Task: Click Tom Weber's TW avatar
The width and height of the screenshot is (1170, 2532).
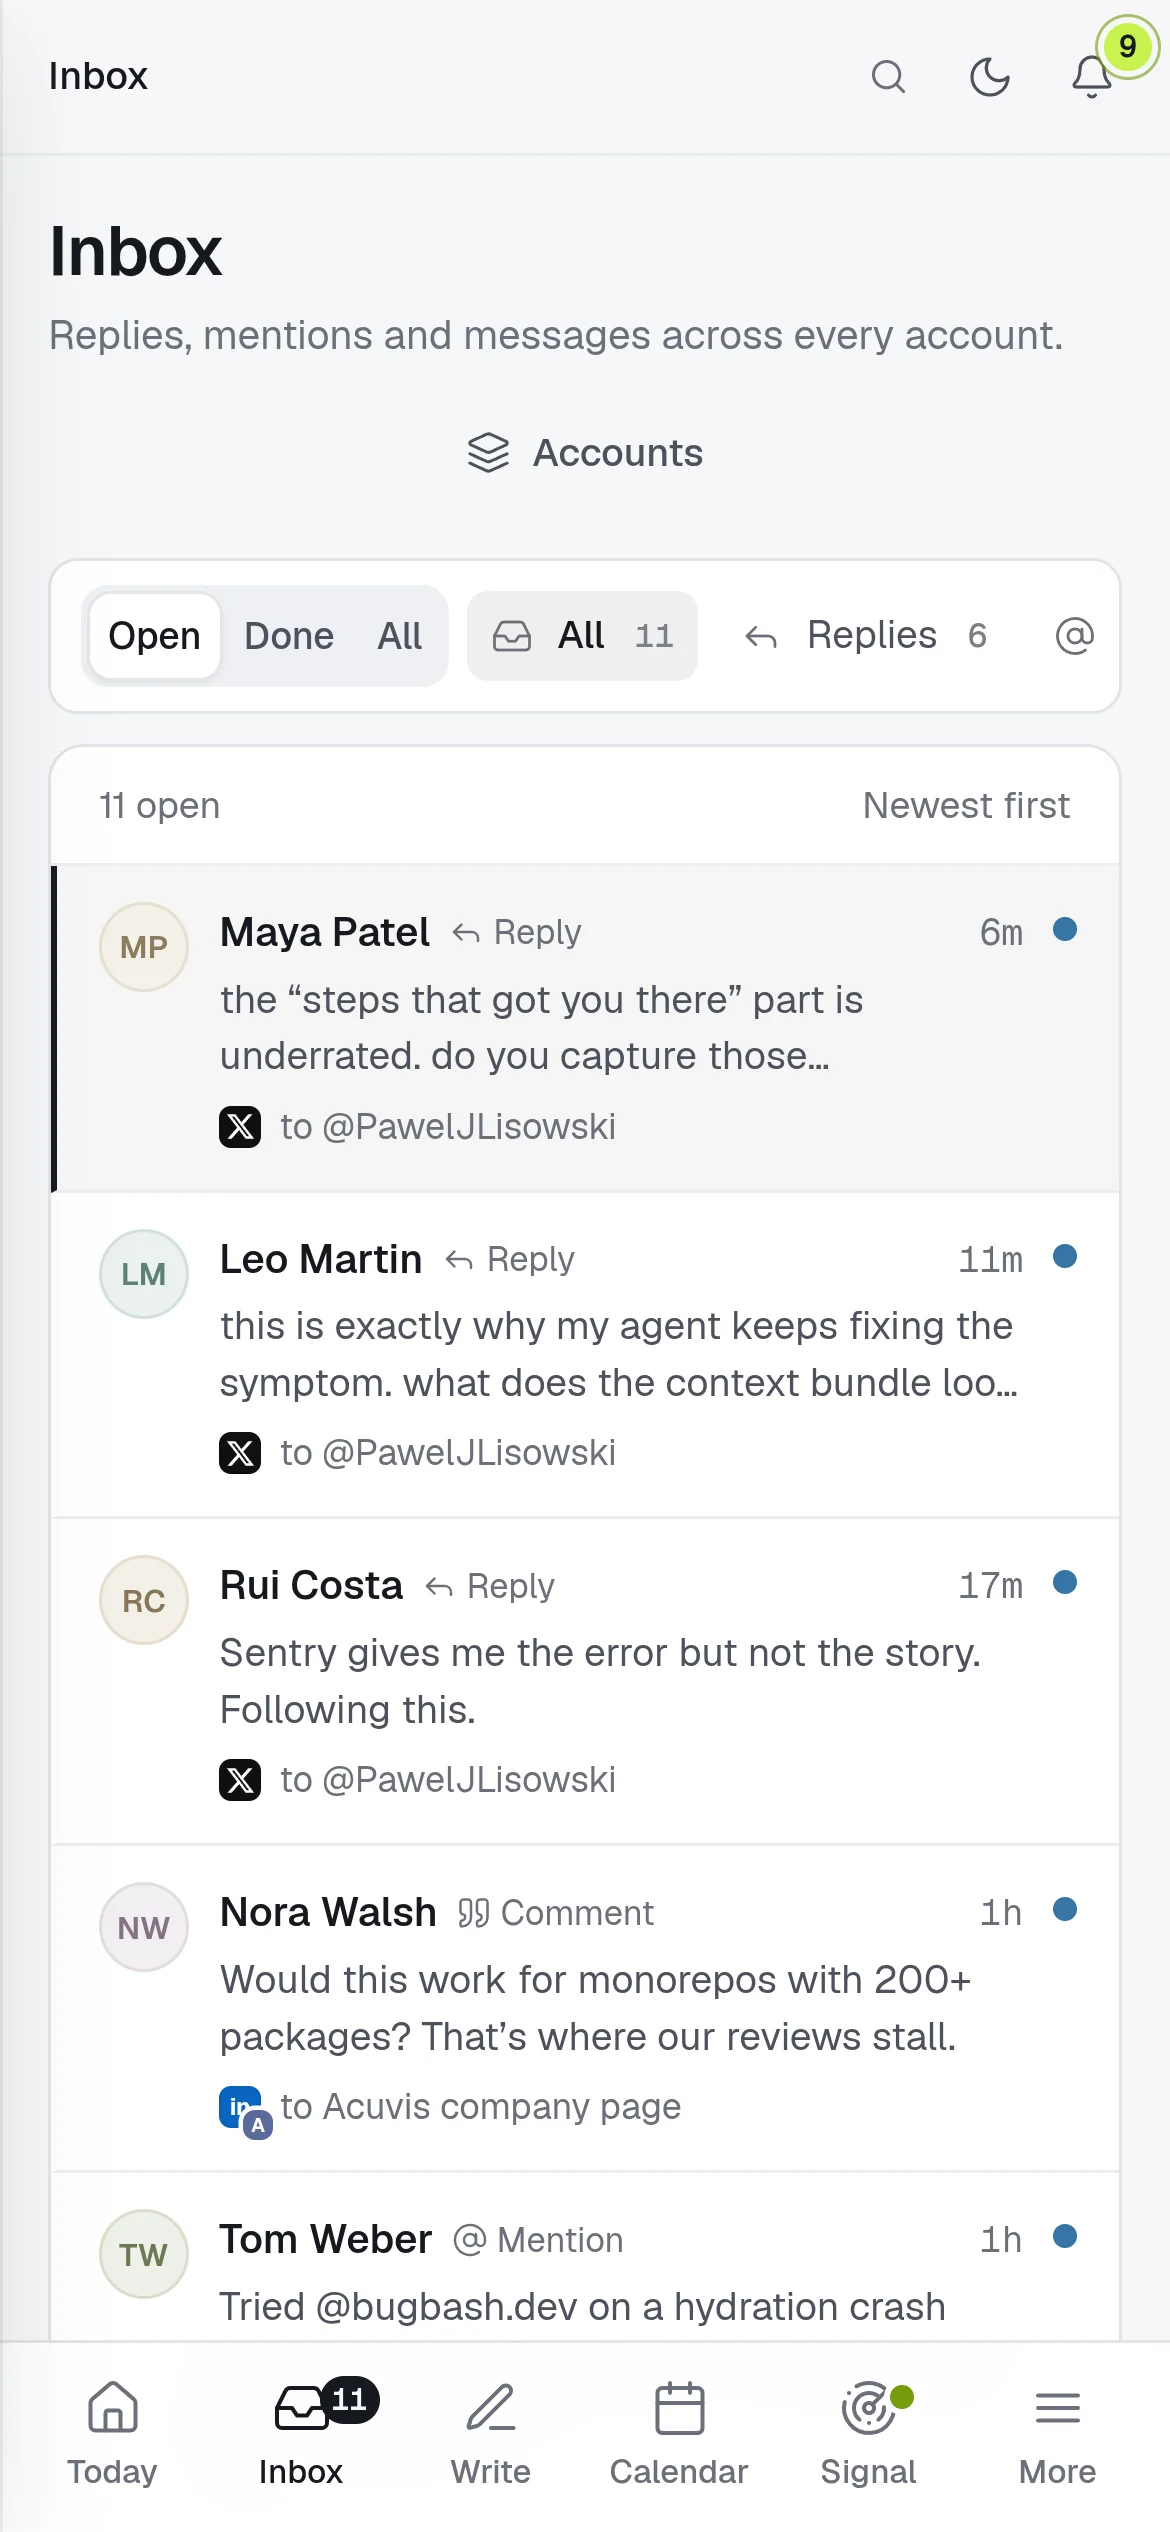Action: [144, 2254]
